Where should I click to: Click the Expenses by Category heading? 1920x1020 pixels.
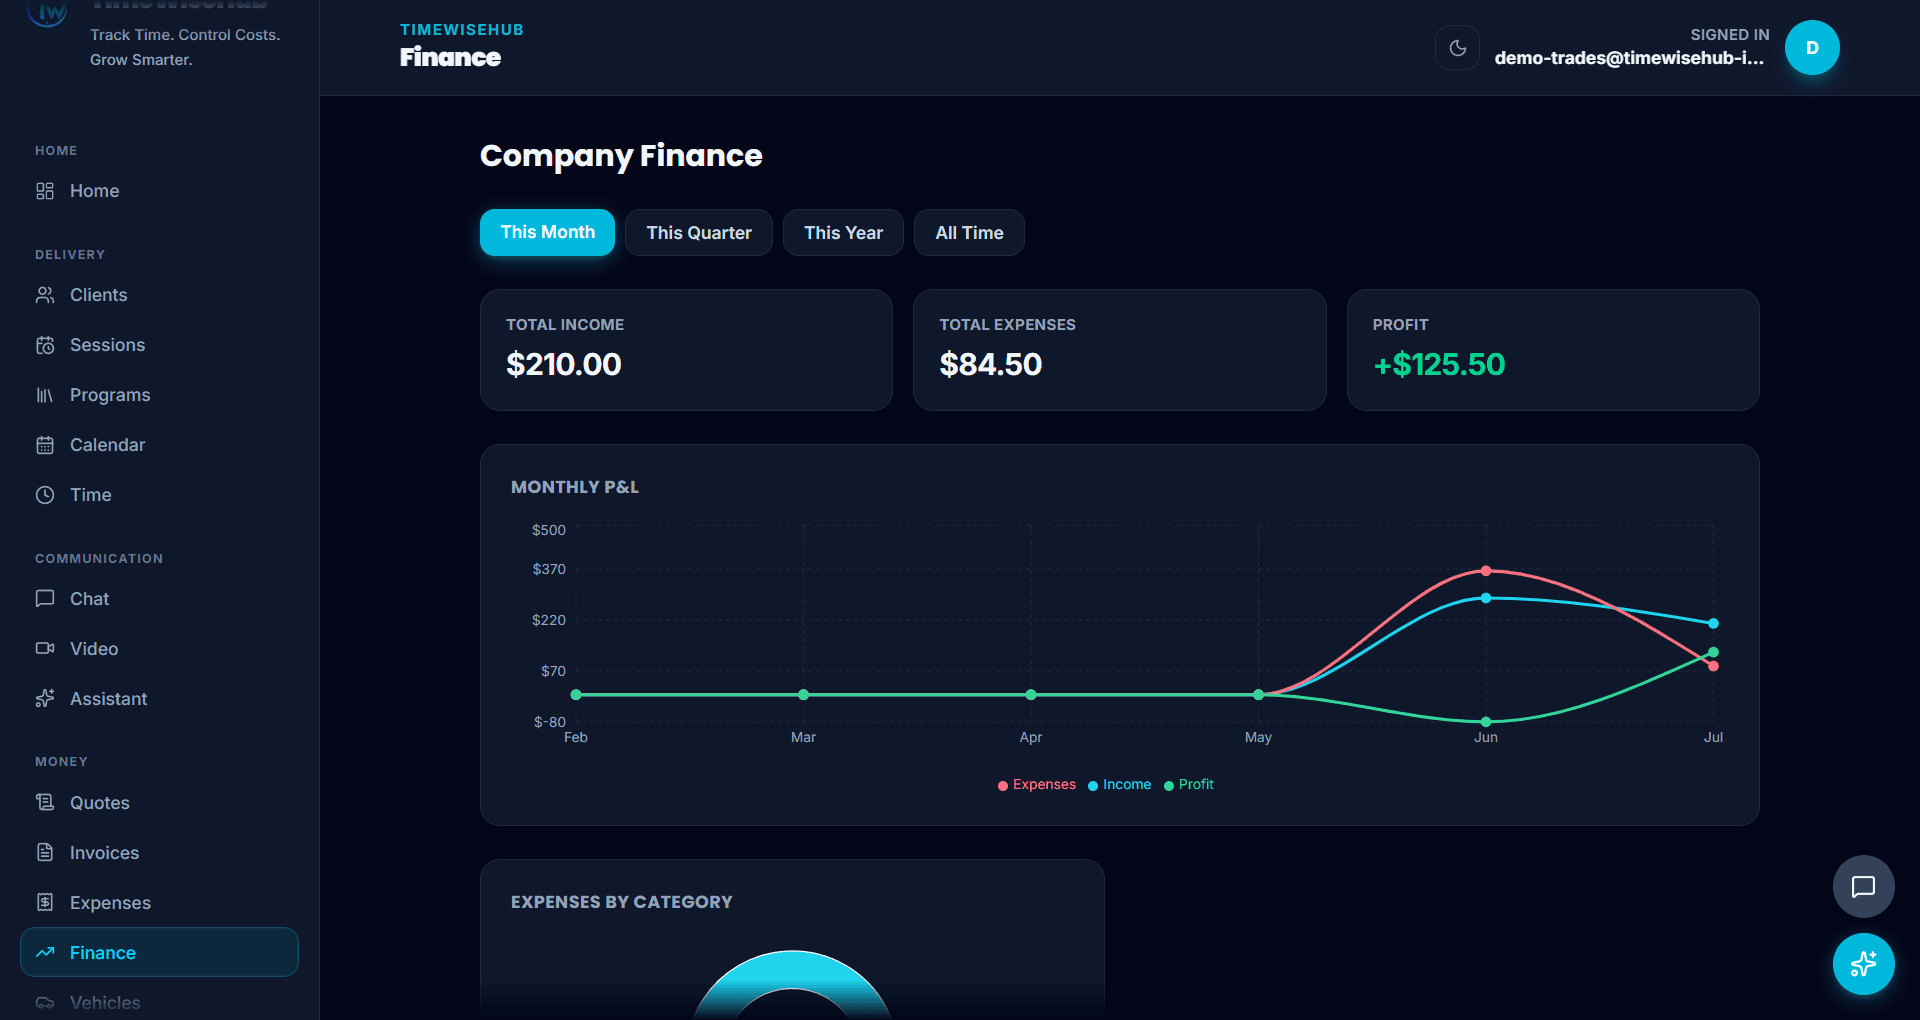pyautogui.click(x=622, y=902)
